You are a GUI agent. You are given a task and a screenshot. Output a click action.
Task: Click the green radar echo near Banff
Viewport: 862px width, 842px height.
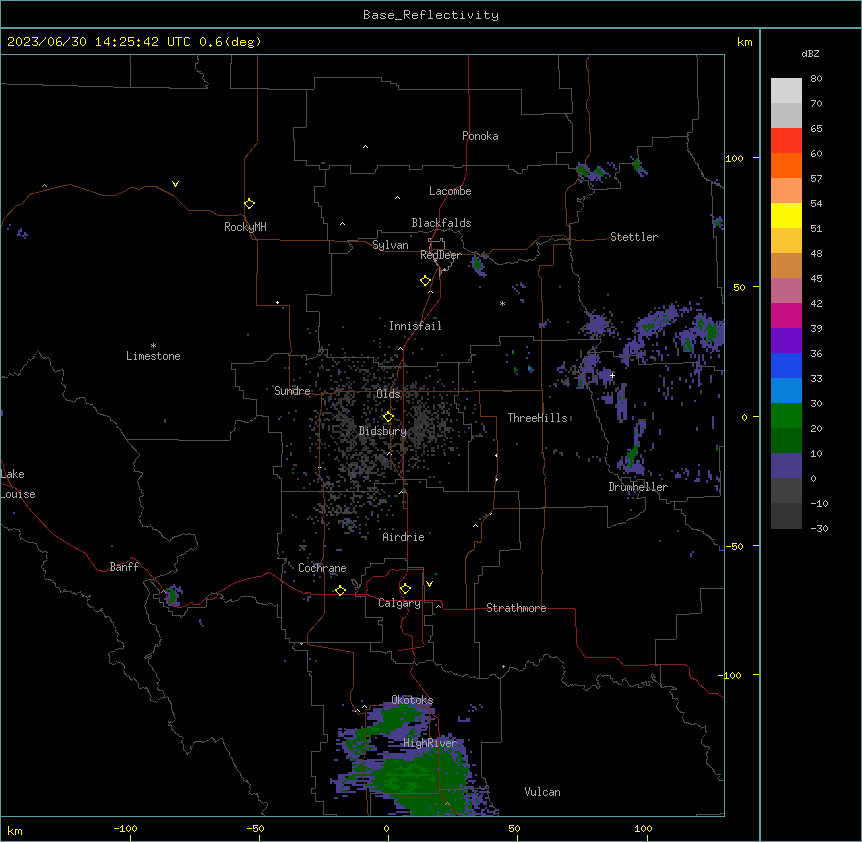pyautogui.click(x=173, y=595)
